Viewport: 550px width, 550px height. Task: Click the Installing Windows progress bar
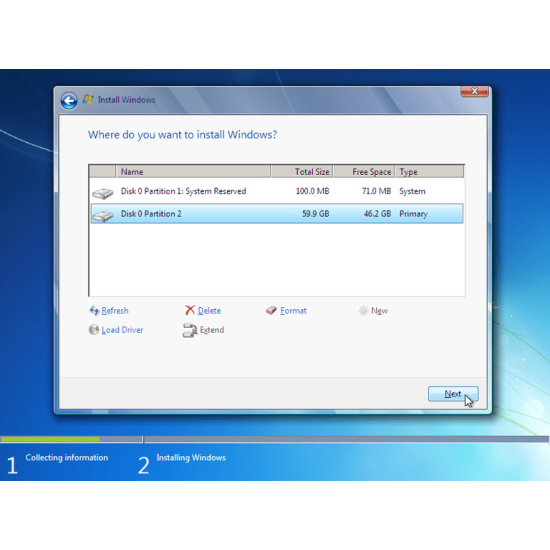347,439
